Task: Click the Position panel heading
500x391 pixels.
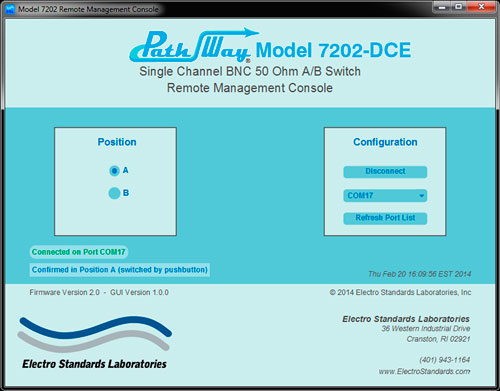Action: (x=117, y=142)
